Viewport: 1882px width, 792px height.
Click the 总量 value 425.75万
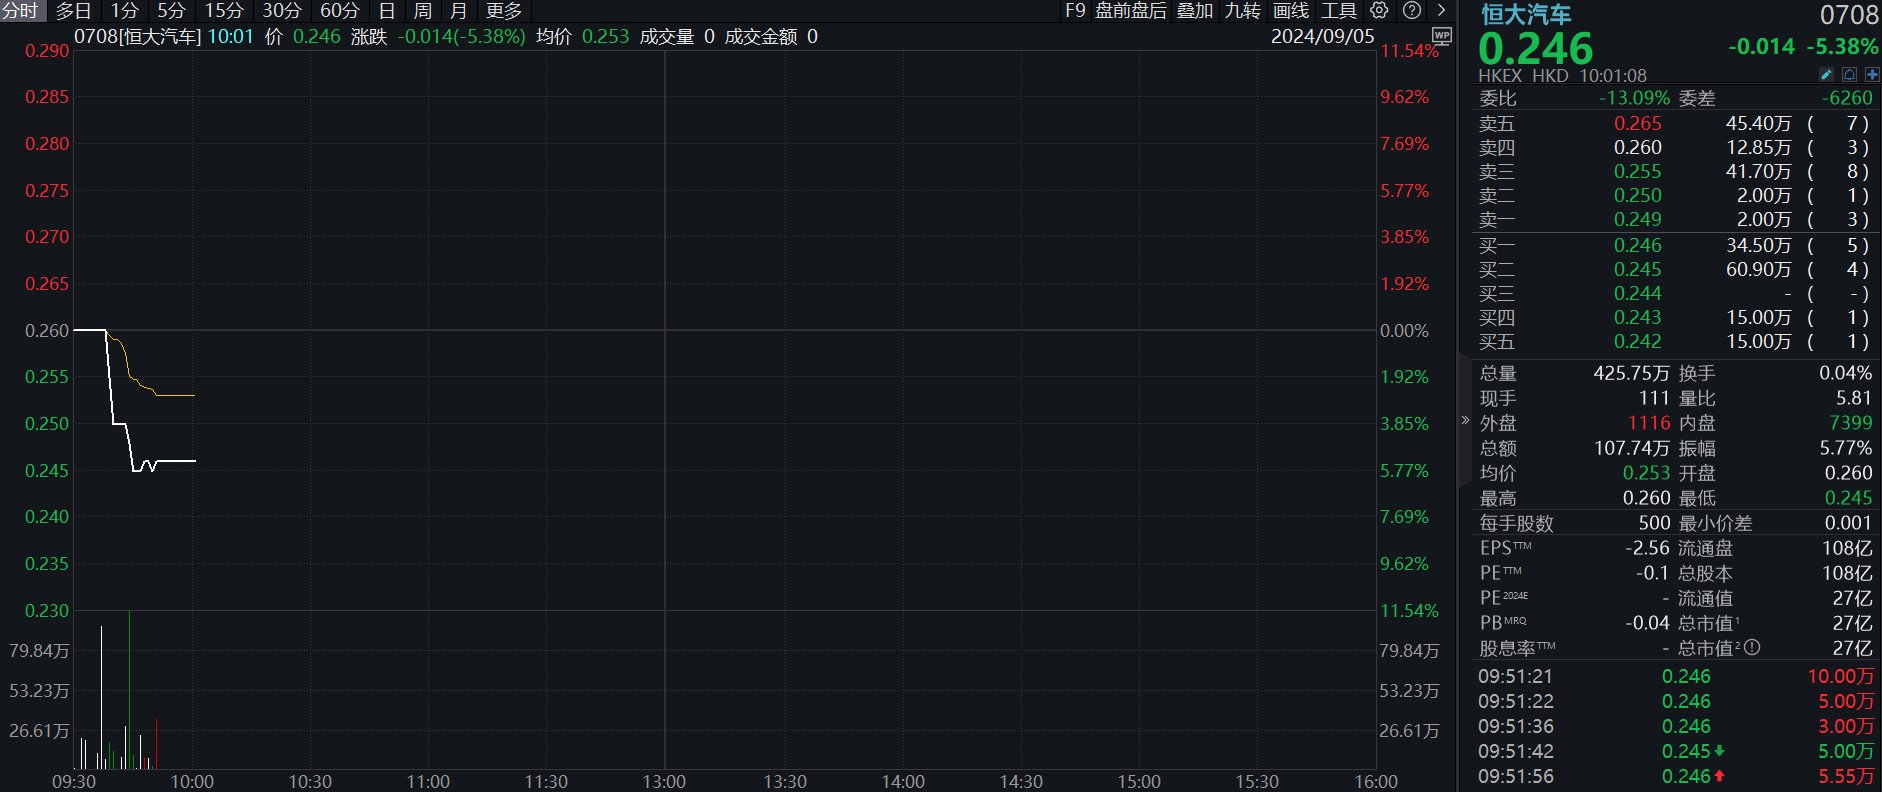pos(1631,373)
